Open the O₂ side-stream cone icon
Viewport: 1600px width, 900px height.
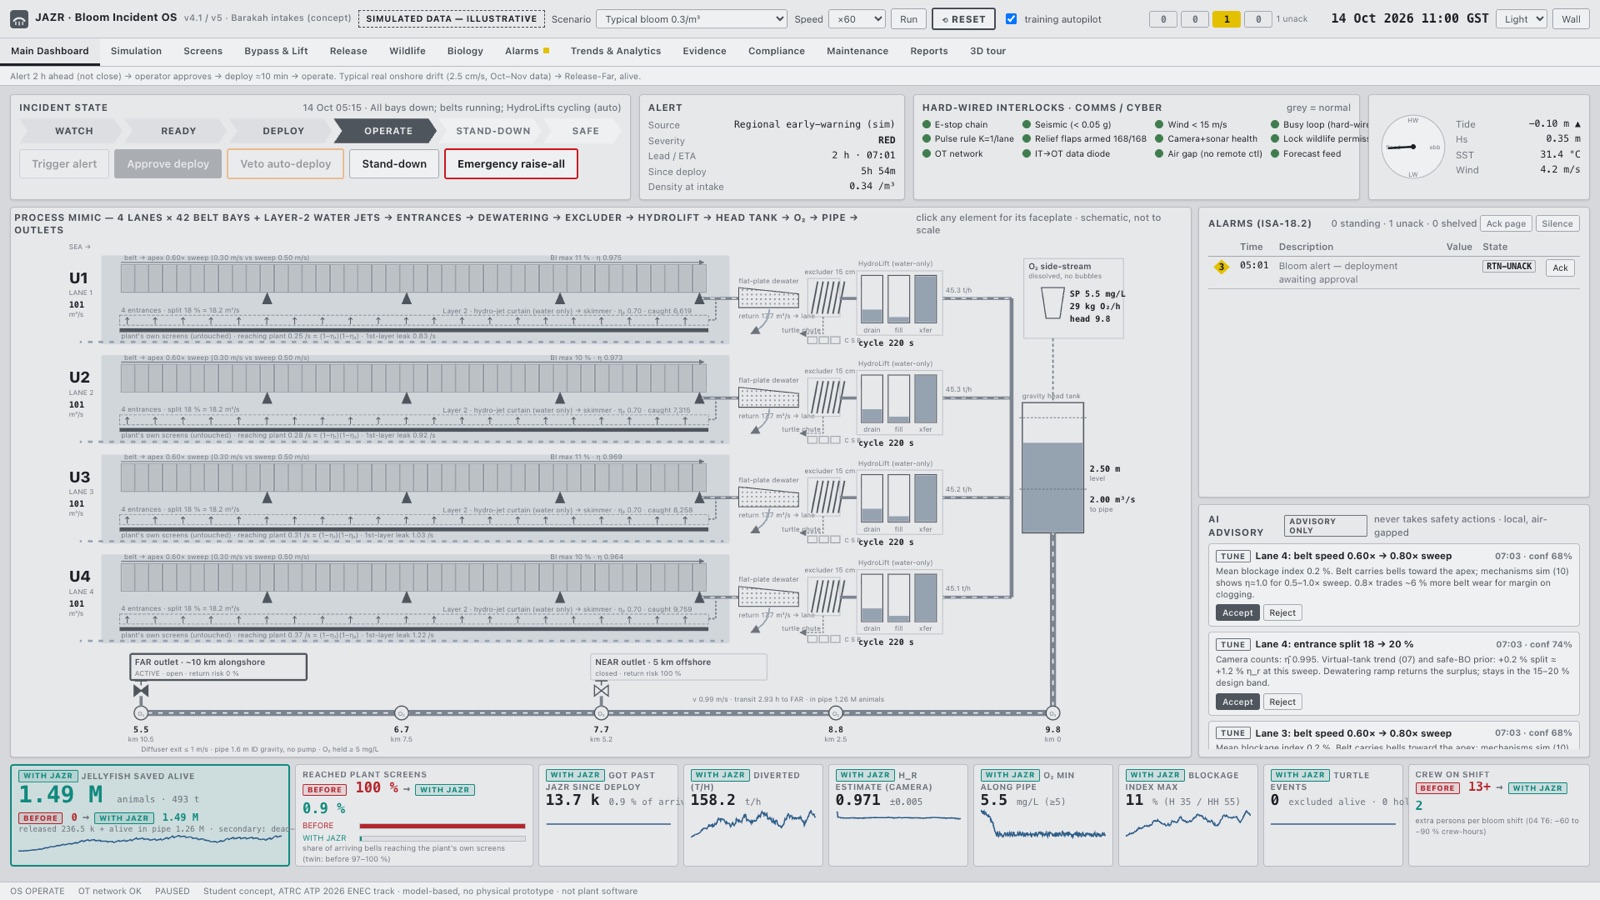(x=1052, y=303)
